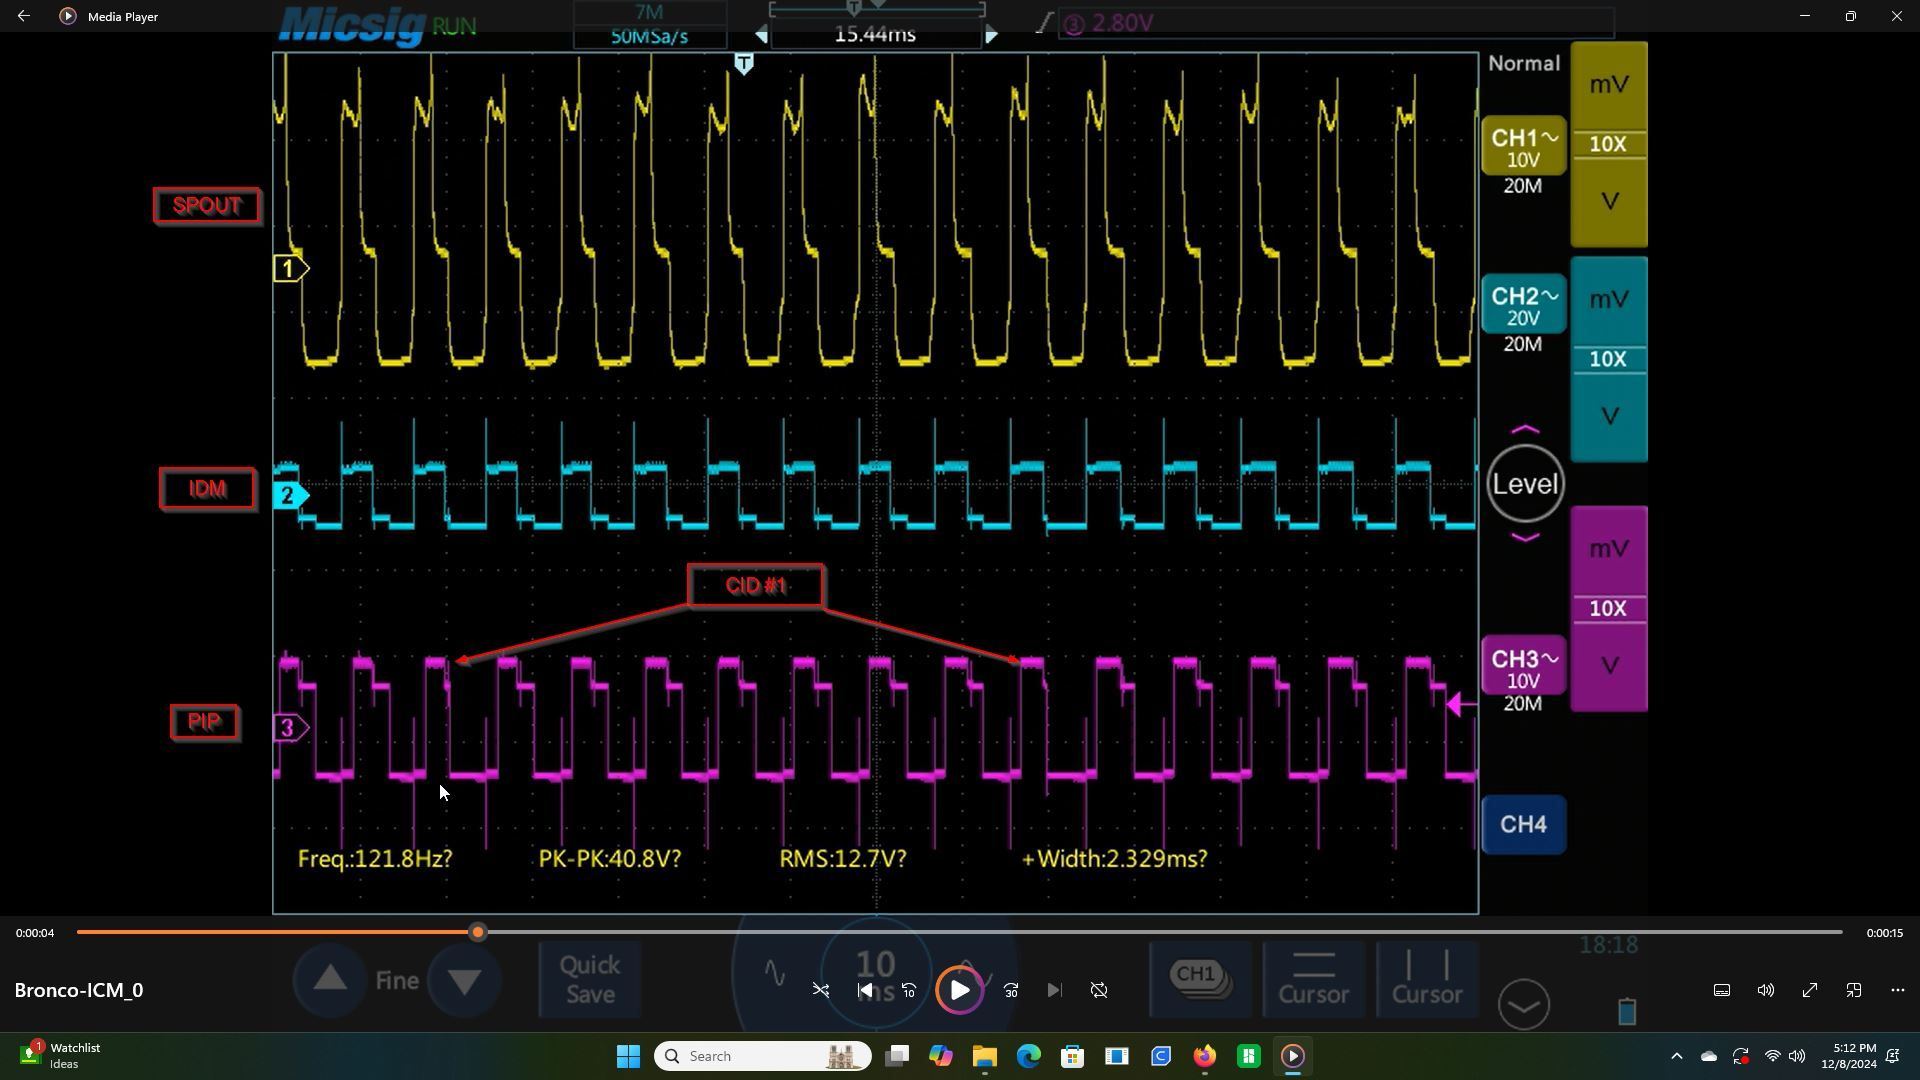Toggle the repeat mode icon
Screen dimensions: 1920x1080
click(1099, 990)
